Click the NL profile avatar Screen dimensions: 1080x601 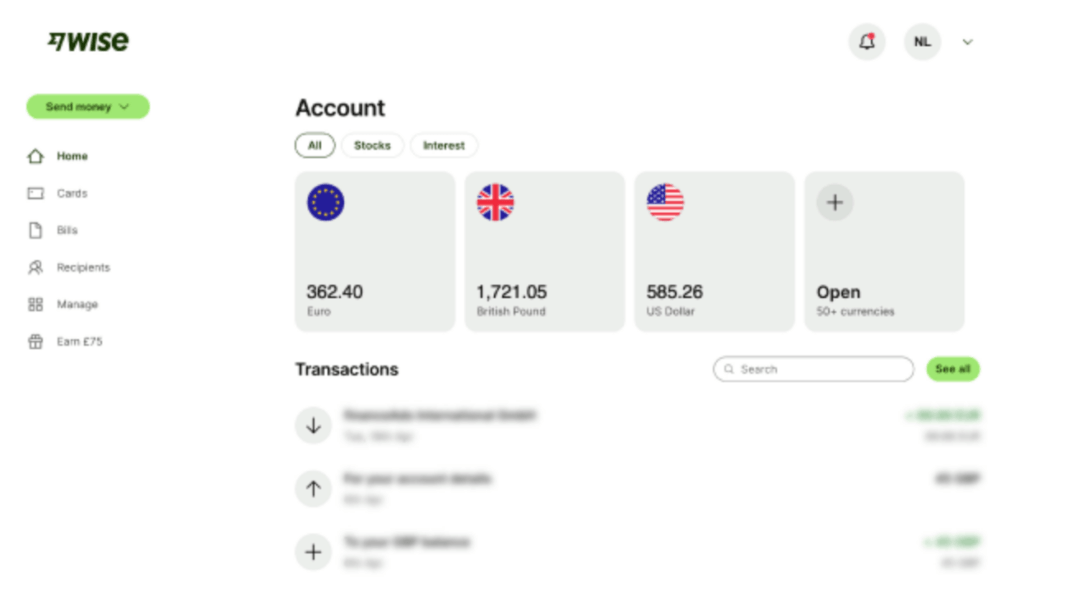tap(922, 42)
